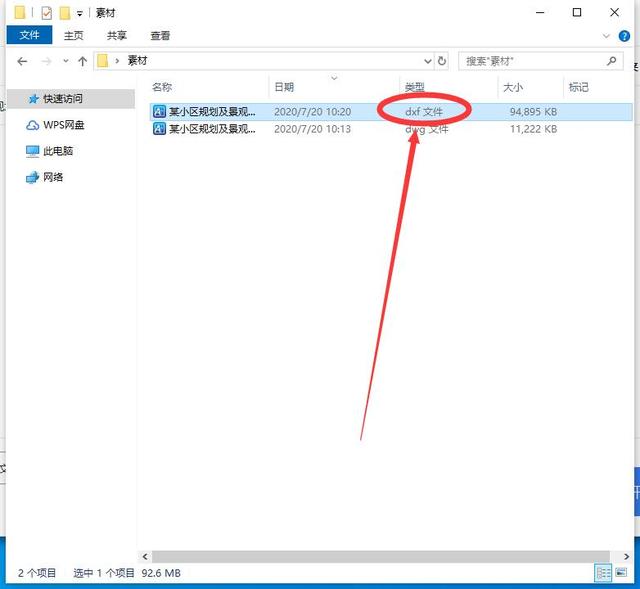The width and height of the screenshot is (640, 589).
Task: Select the dxf file dated 10:20
Action: [391, 112]
